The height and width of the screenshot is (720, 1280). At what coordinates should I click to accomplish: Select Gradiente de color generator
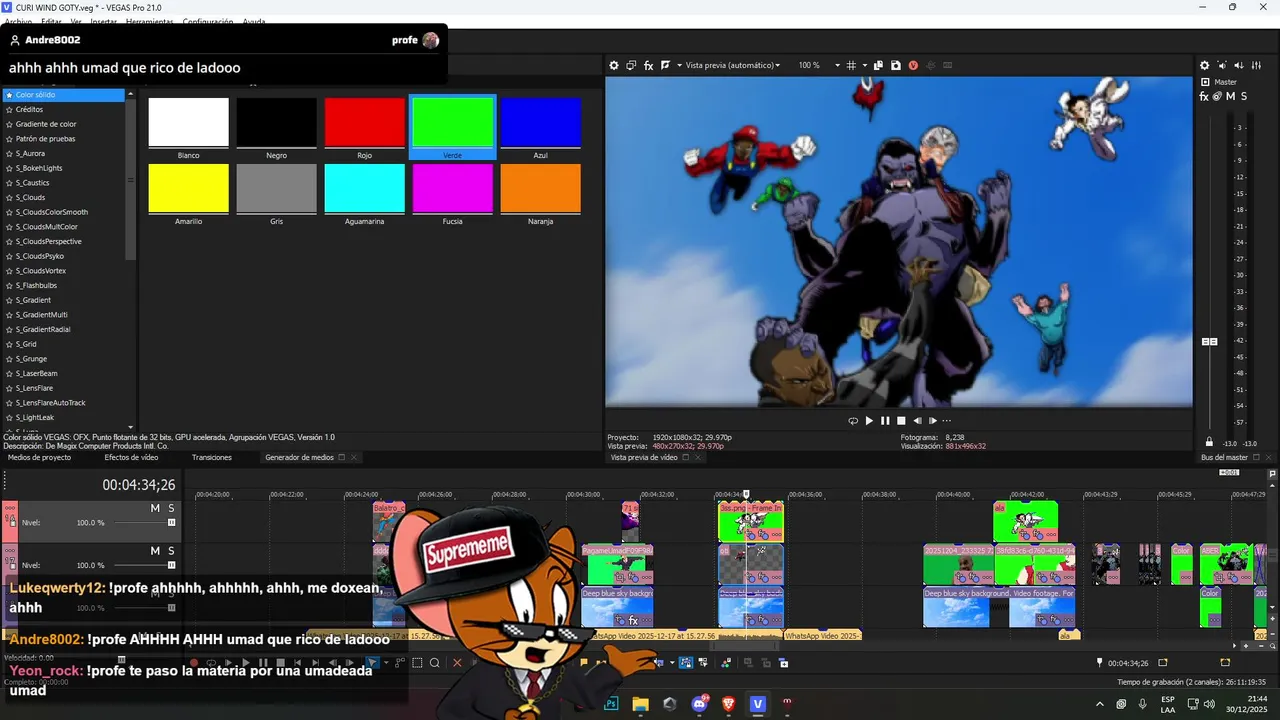tap(46, 124)
